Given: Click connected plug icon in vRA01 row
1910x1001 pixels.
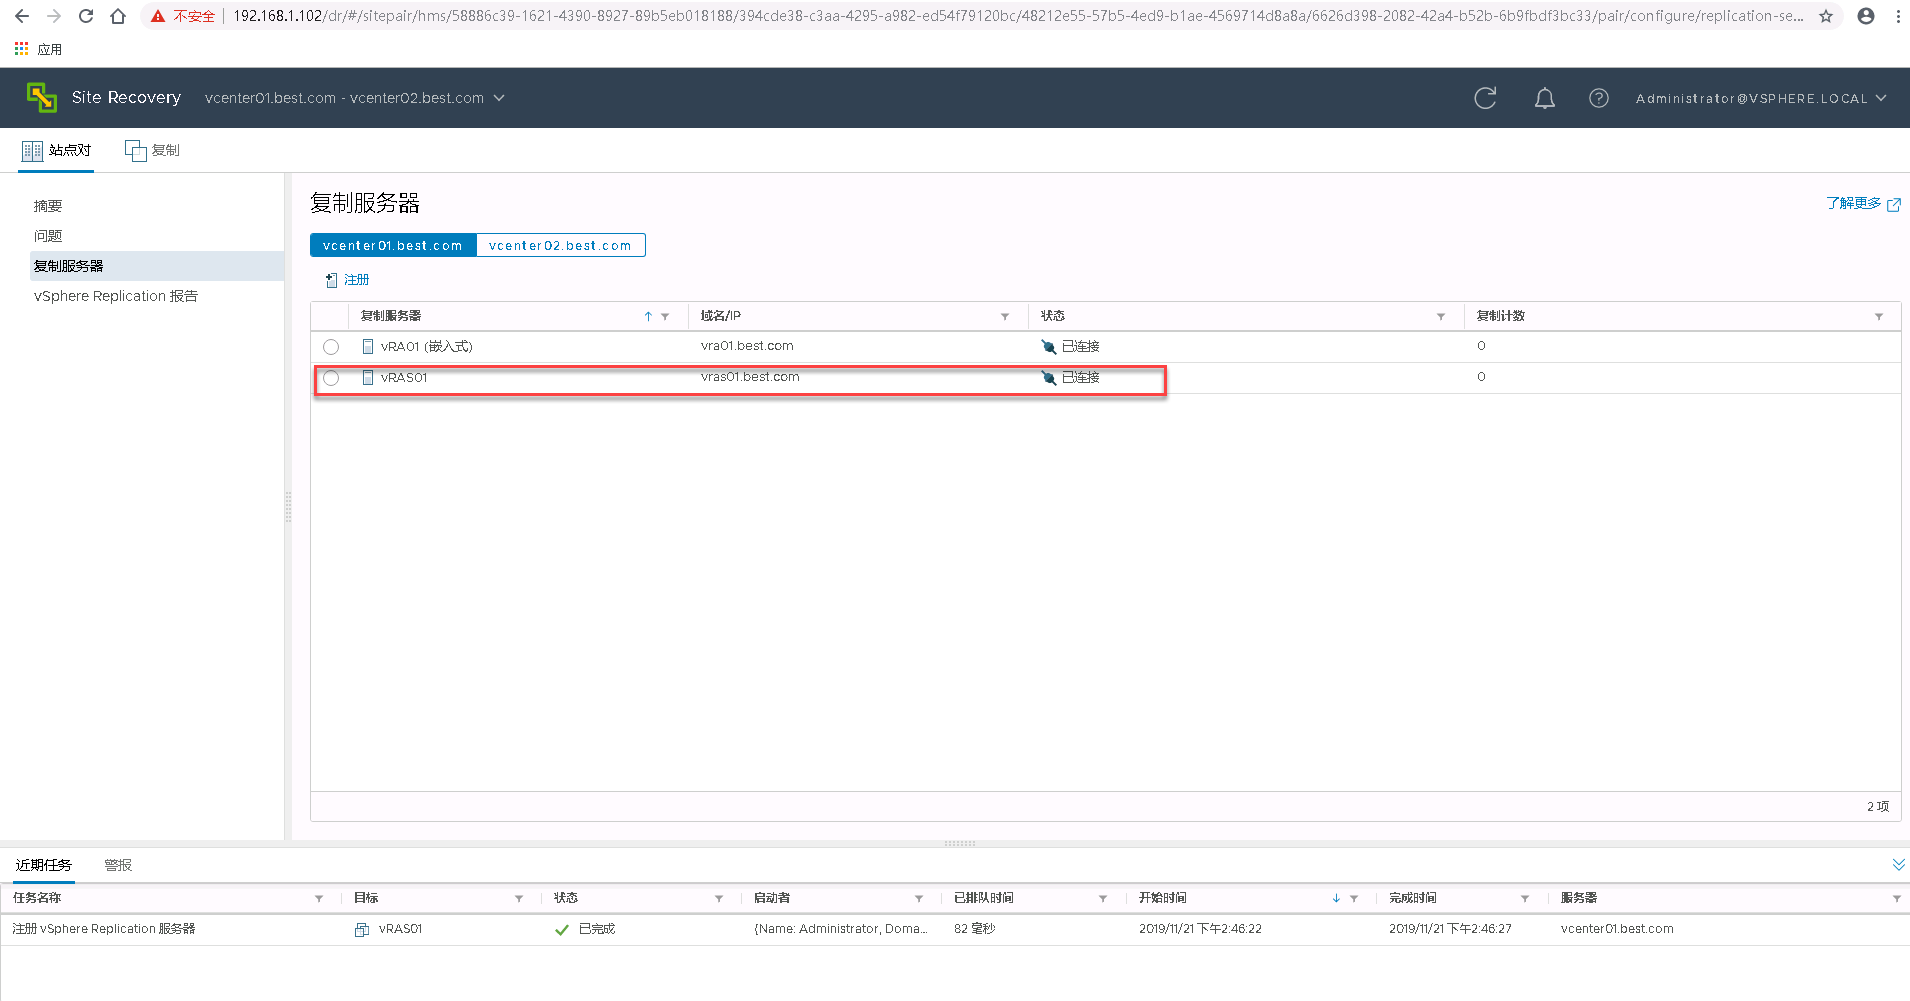Looking at the screenshot, I should pos(1048,346).
